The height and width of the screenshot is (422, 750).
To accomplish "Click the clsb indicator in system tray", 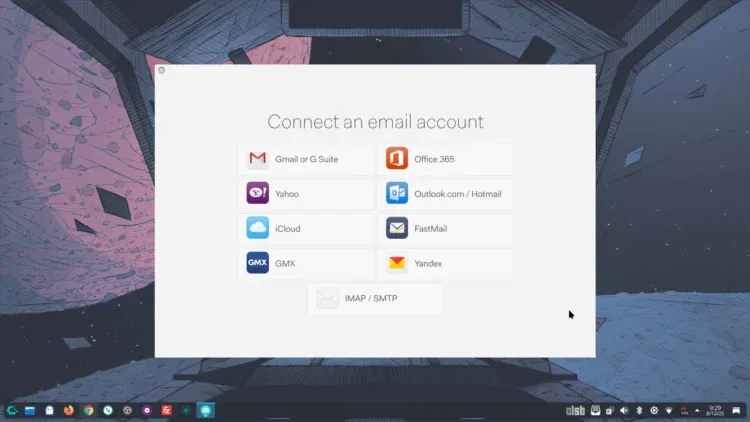I will (x=575, y=411).
